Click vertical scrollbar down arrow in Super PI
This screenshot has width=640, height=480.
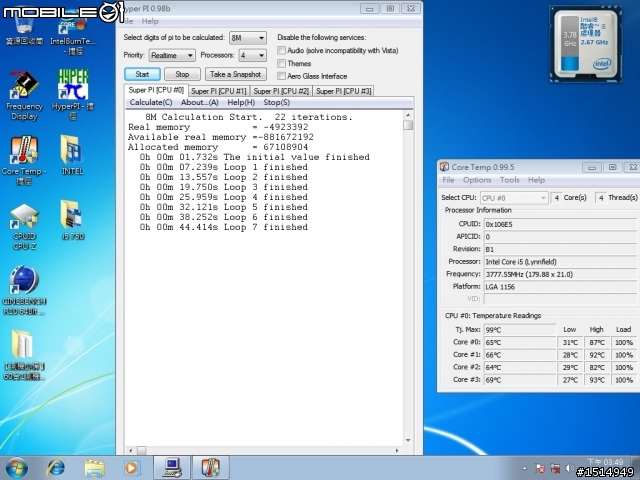tap(408, 440)
